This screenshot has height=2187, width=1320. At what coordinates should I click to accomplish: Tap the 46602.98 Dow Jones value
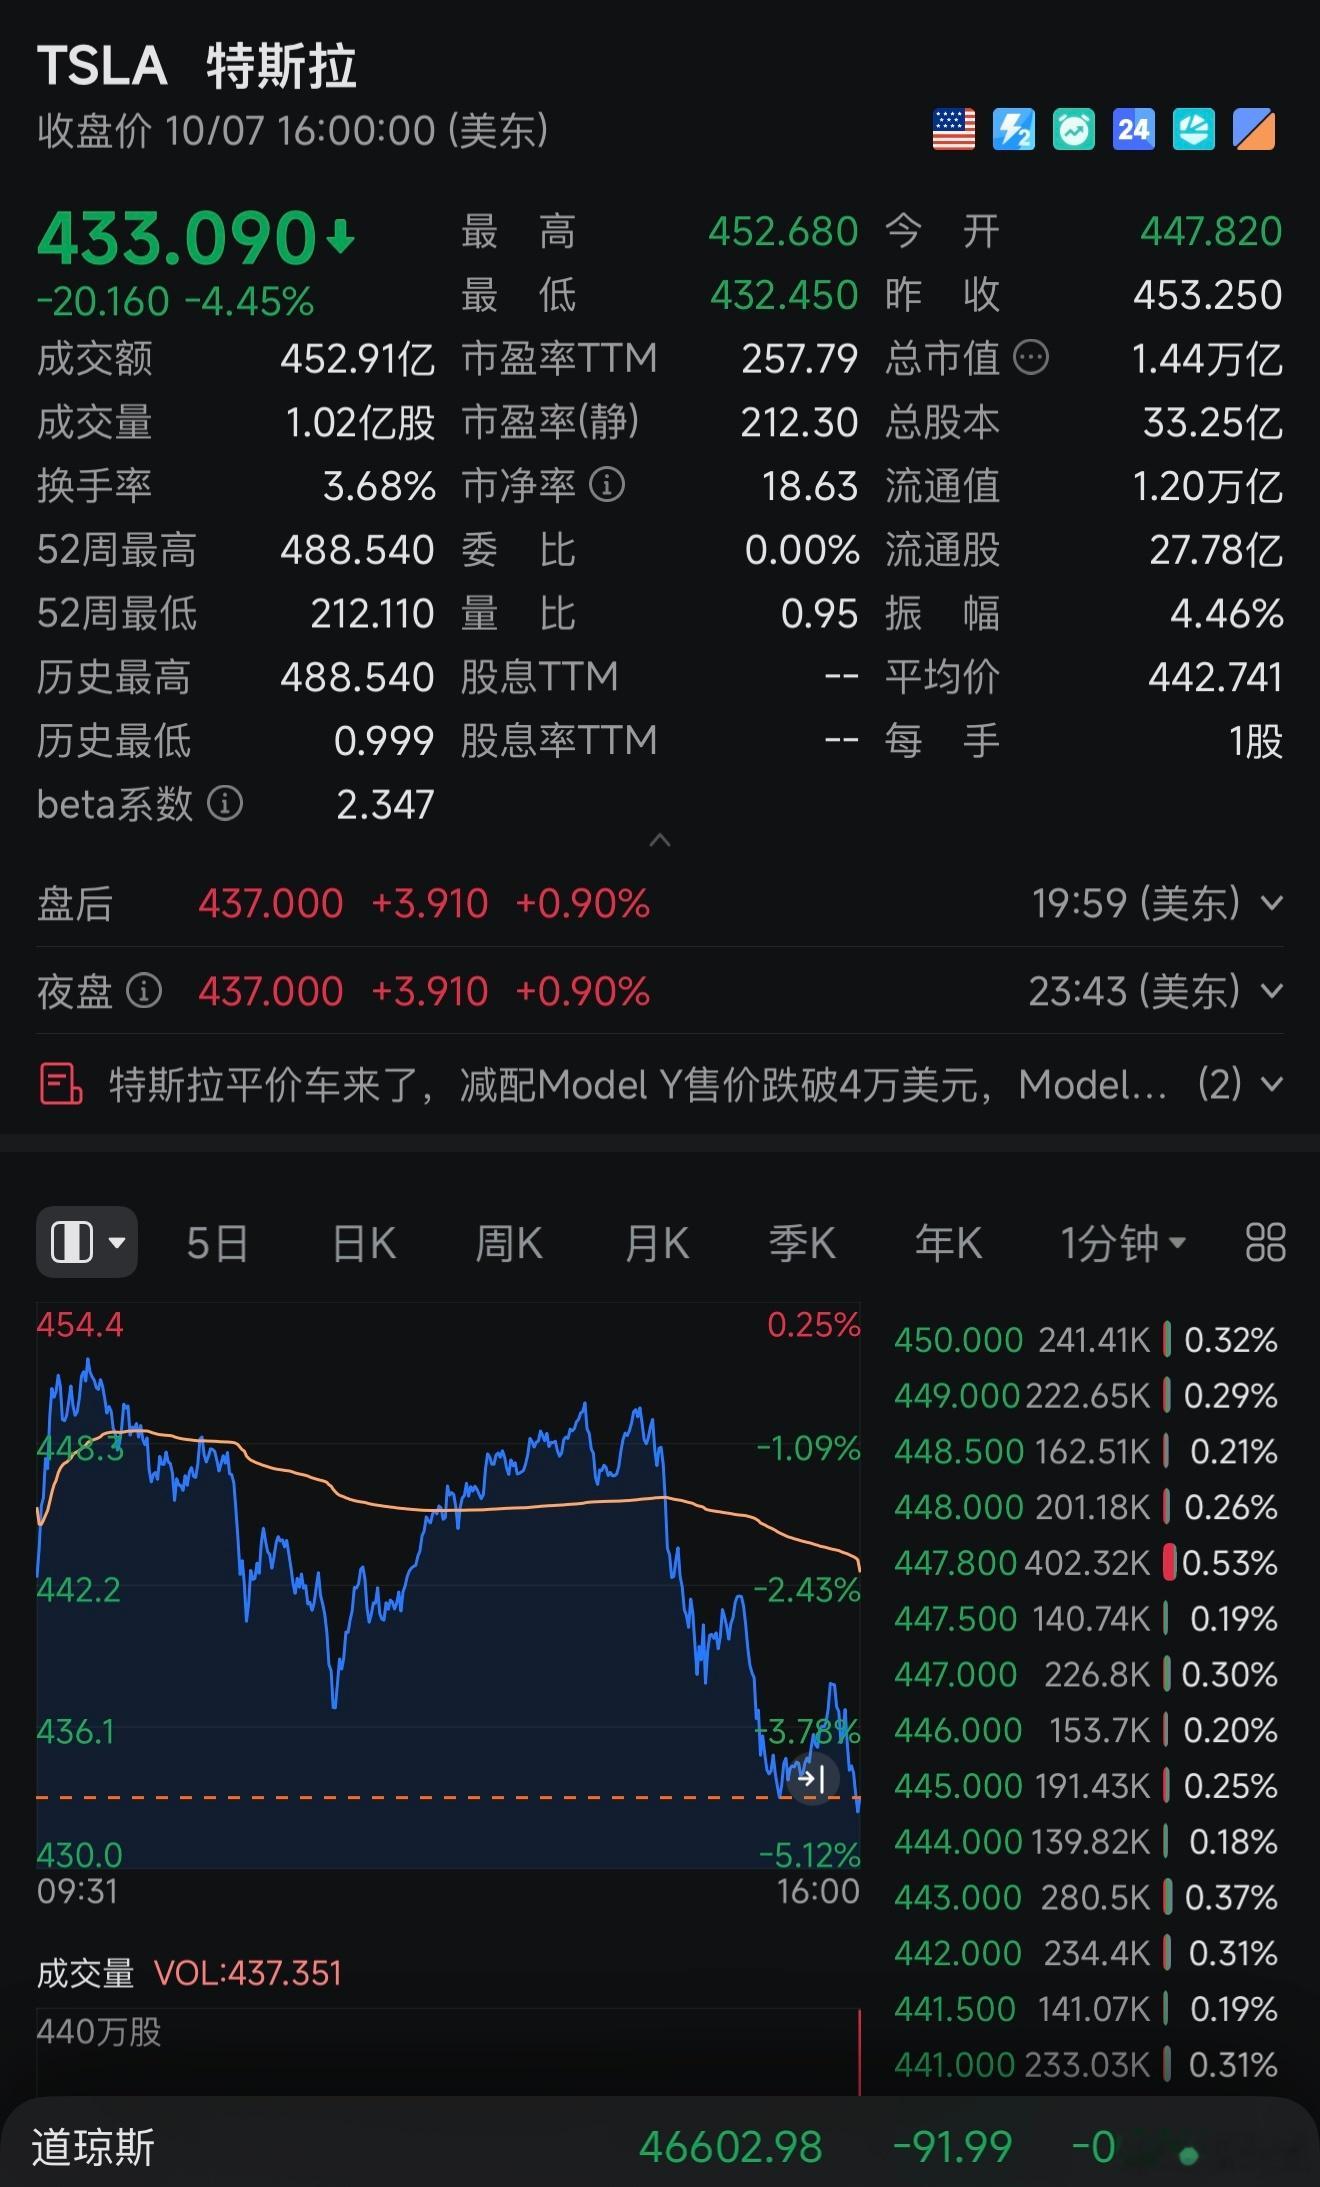(730, 2146)
